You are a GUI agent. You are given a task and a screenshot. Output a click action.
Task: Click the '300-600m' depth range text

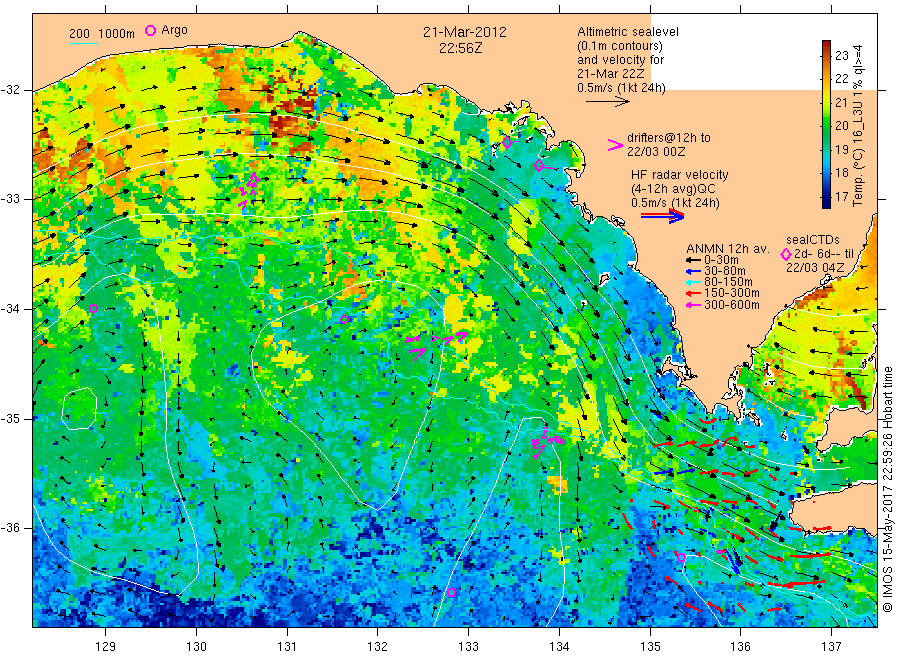coord(732,305)
